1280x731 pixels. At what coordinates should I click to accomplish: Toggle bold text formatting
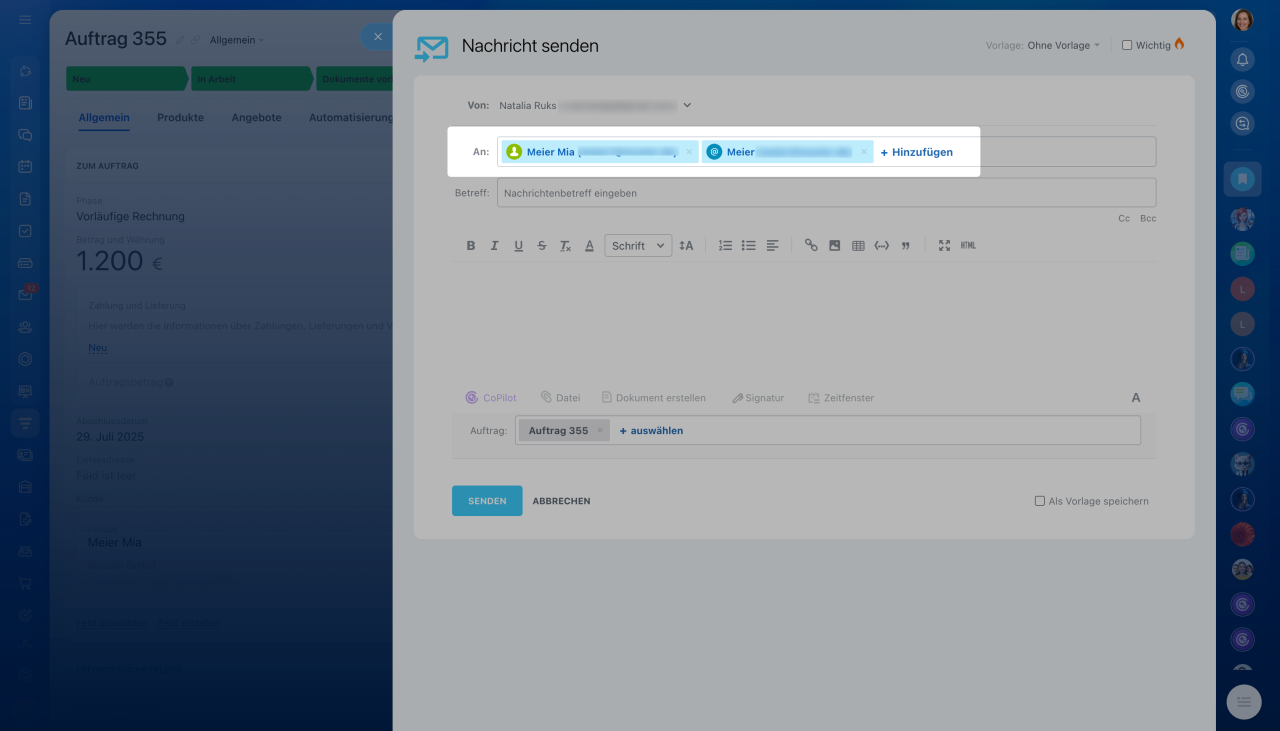tap(471, 246)
